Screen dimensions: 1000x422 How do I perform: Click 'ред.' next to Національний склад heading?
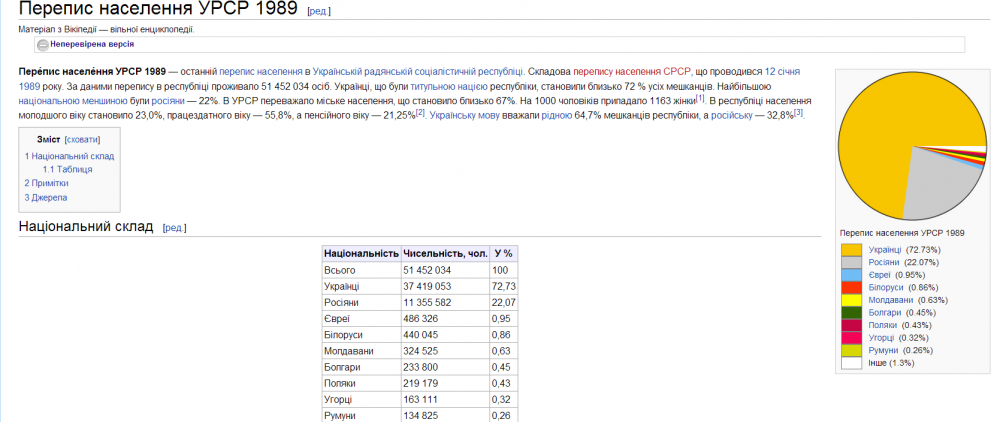174,229
